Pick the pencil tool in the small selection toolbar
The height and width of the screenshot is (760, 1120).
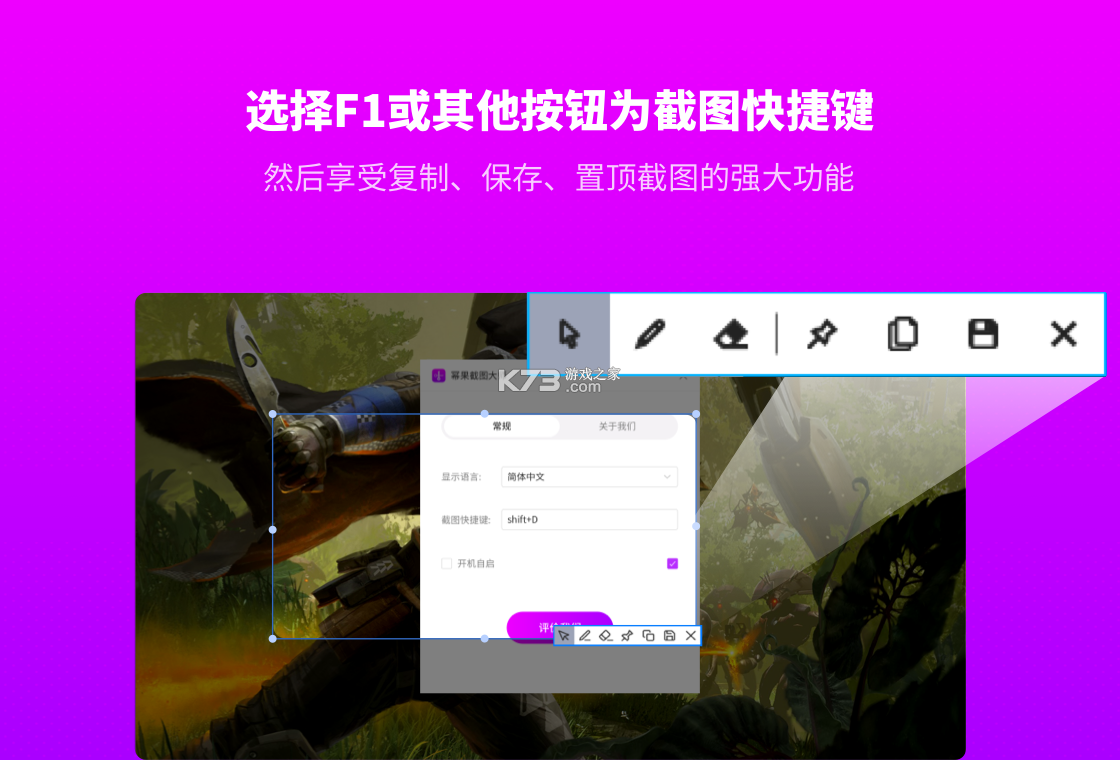coord(585,636)
